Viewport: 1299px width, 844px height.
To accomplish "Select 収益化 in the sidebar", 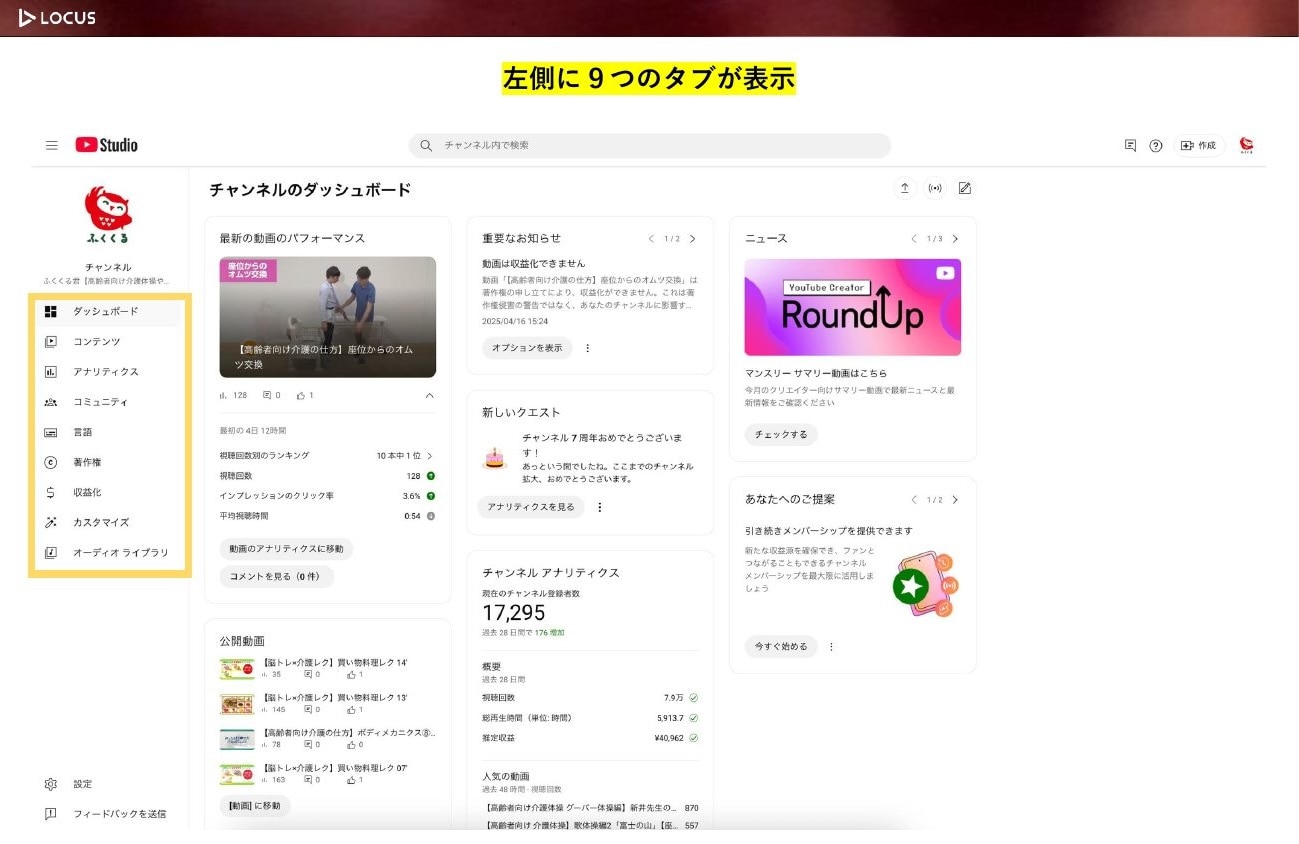I will [x=87, y=492].
